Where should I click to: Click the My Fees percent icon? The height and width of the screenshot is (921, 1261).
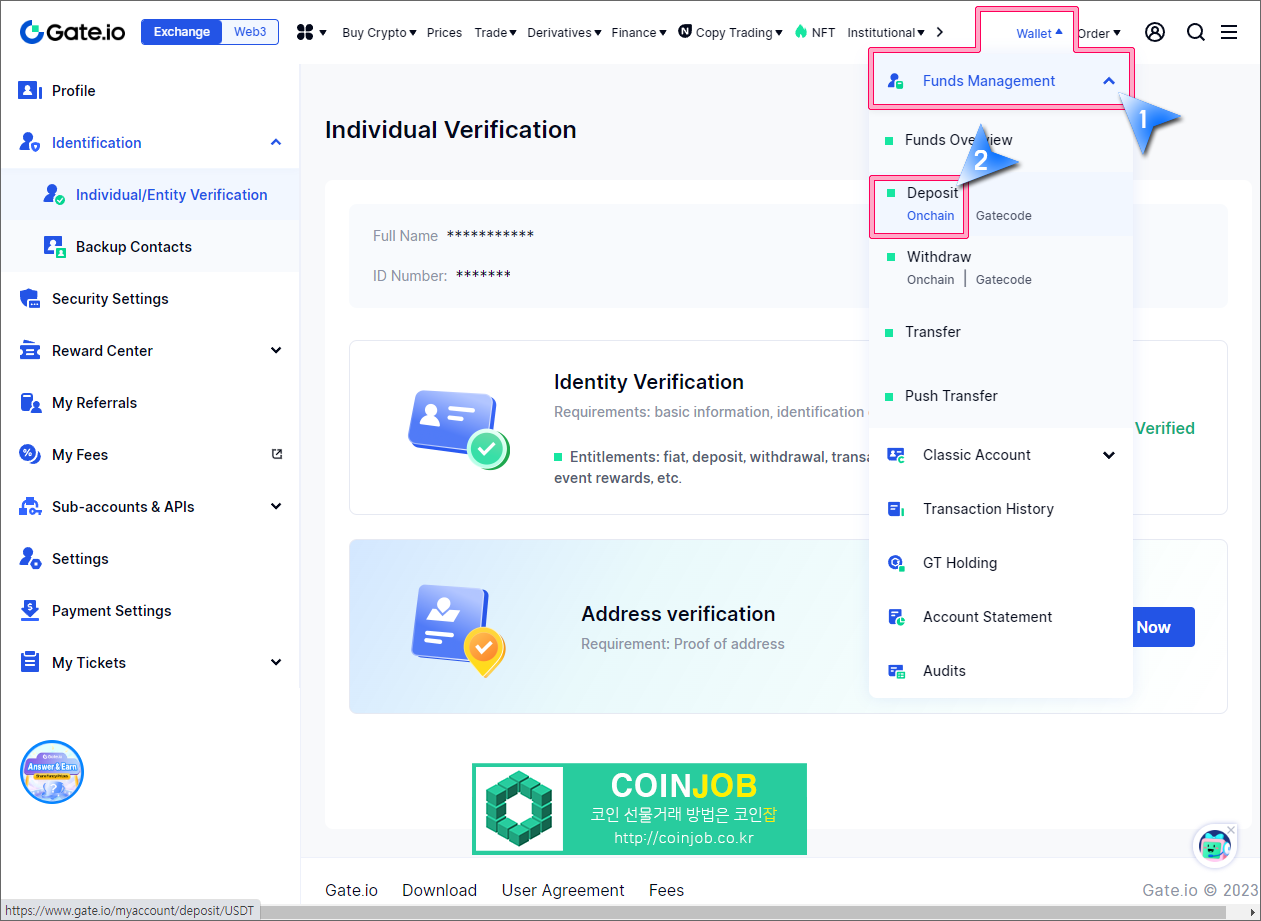coord(30,454)
